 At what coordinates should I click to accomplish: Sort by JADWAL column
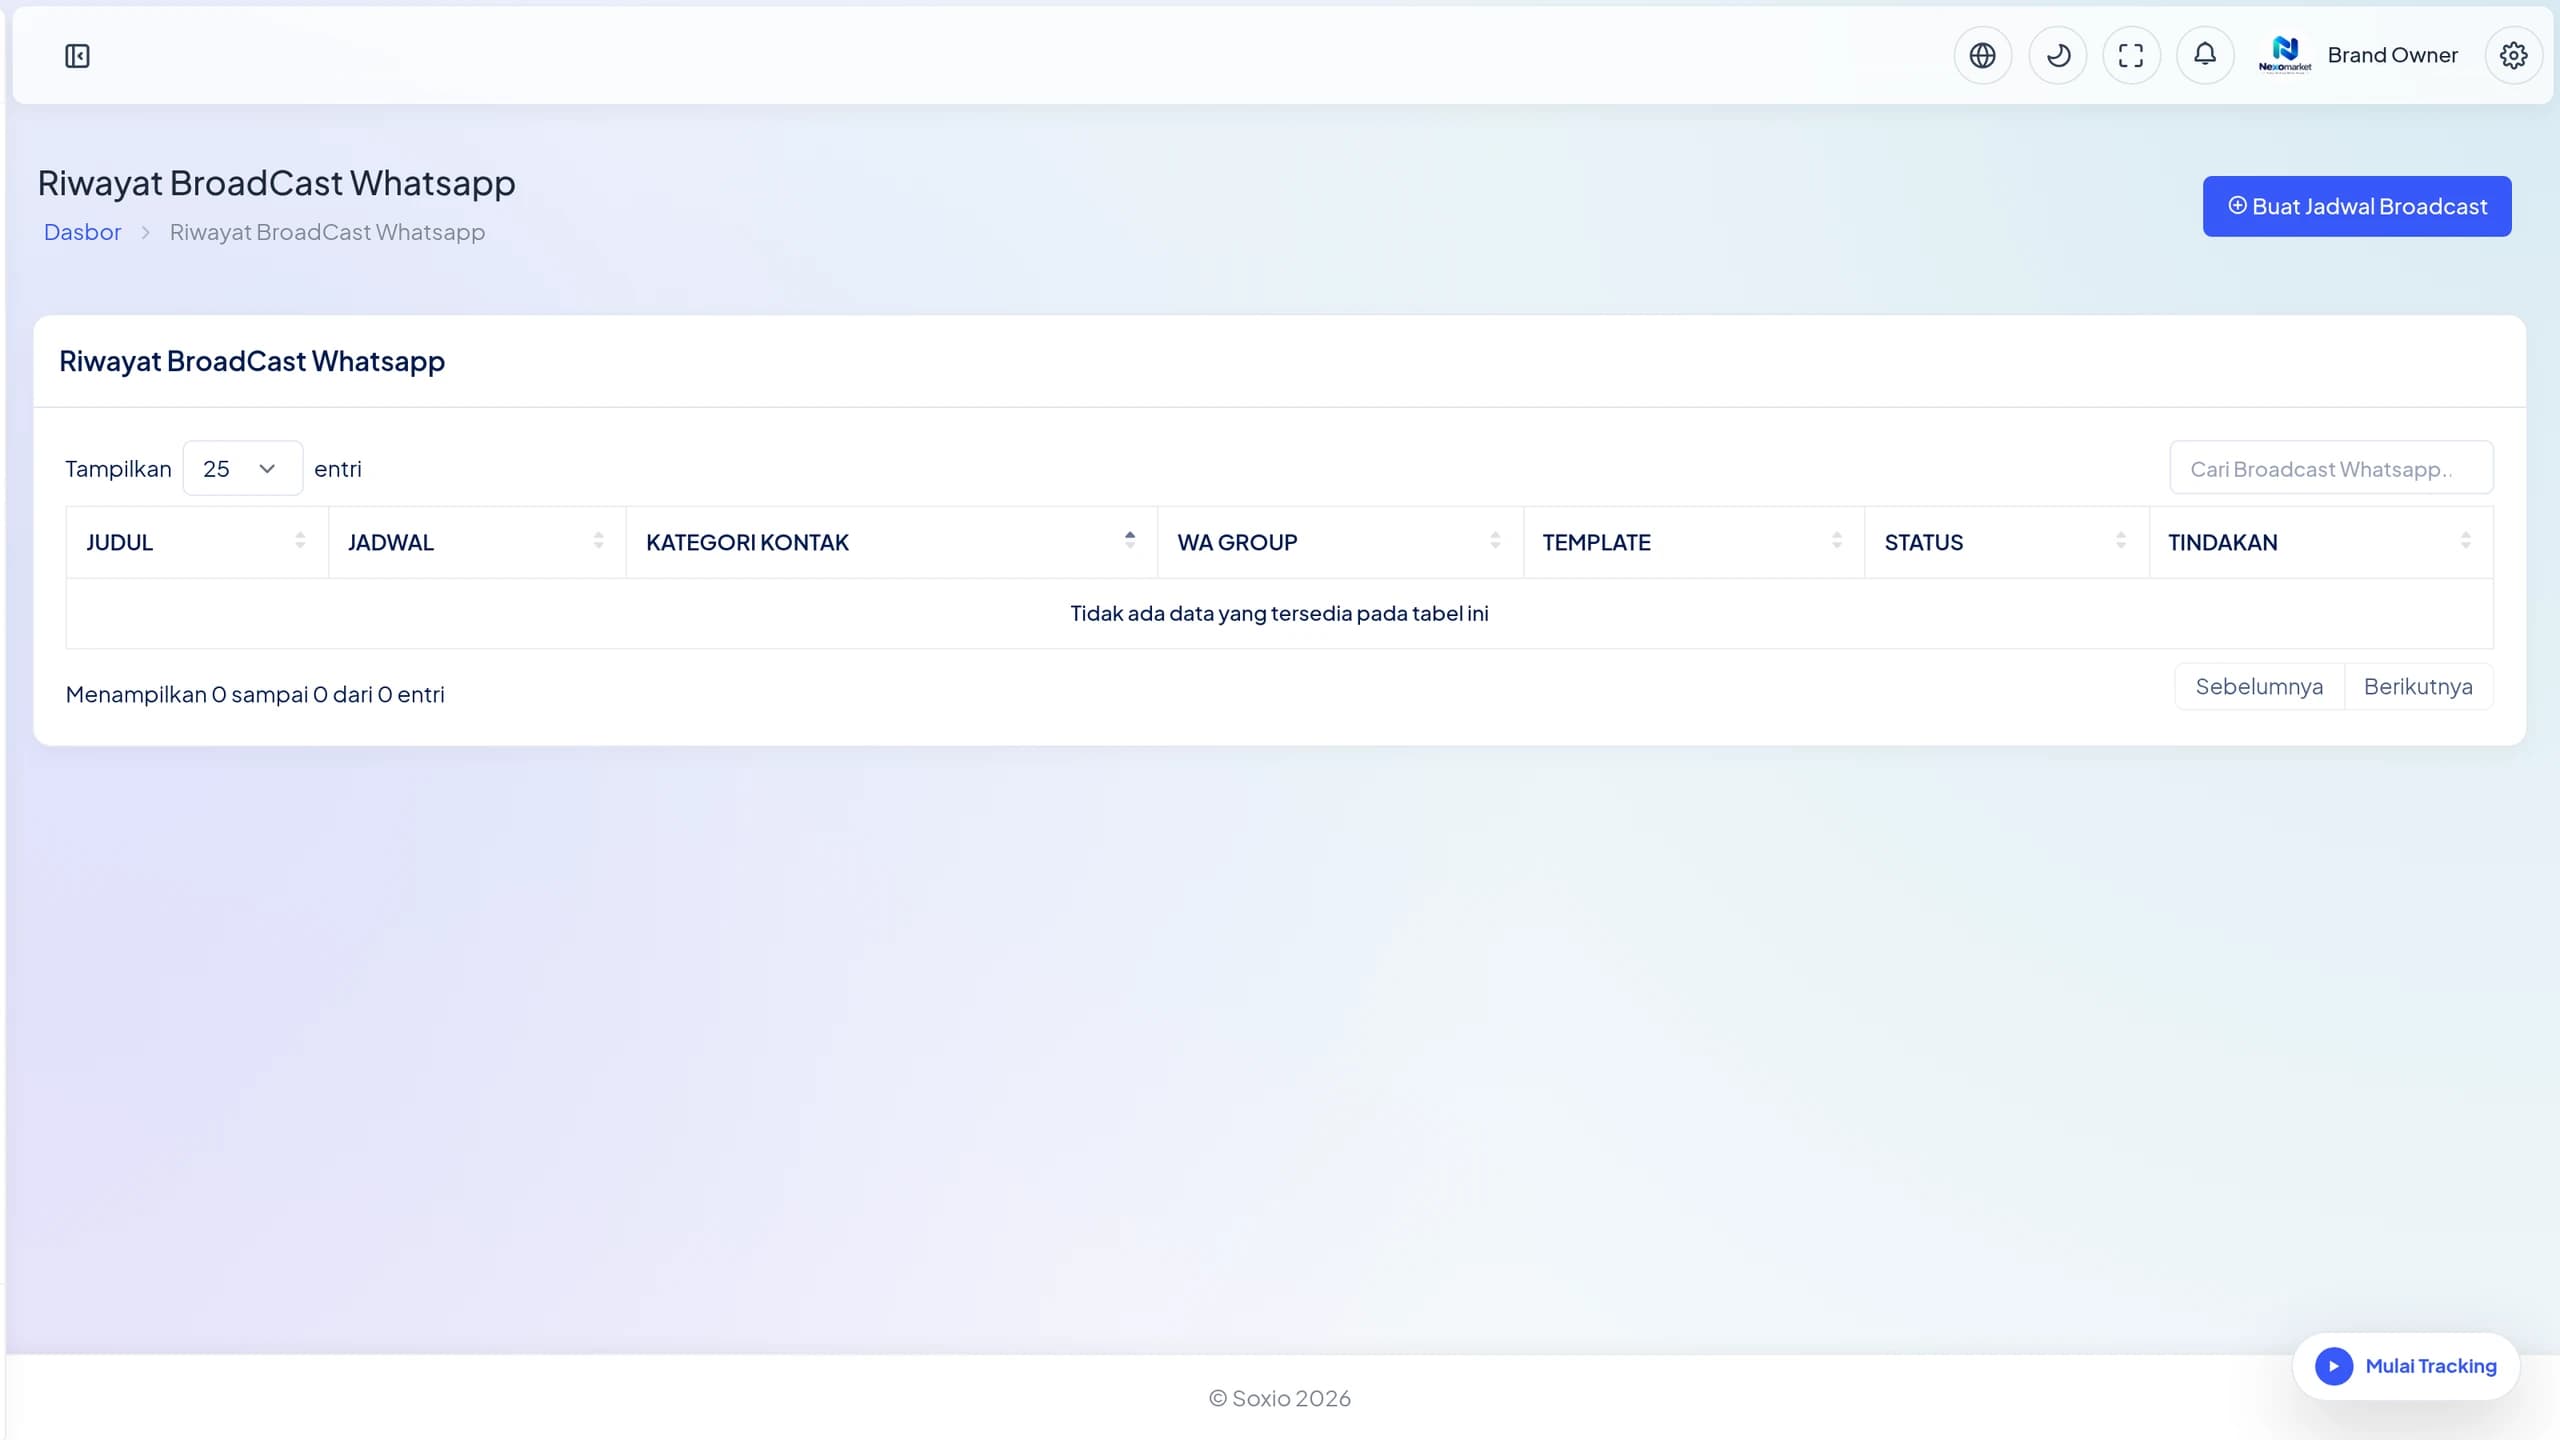pyautogui.click(x=477, y=542)
